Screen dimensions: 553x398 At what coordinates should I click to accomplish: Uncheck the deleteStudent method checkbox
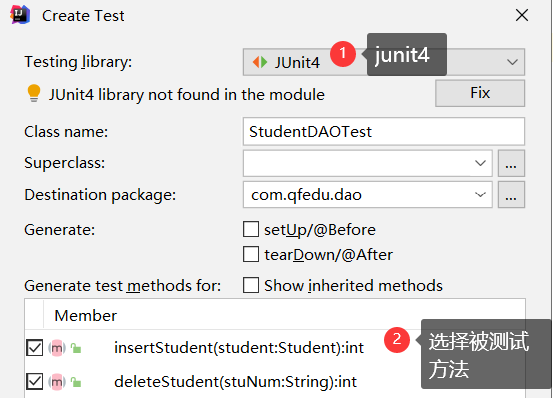35,382
